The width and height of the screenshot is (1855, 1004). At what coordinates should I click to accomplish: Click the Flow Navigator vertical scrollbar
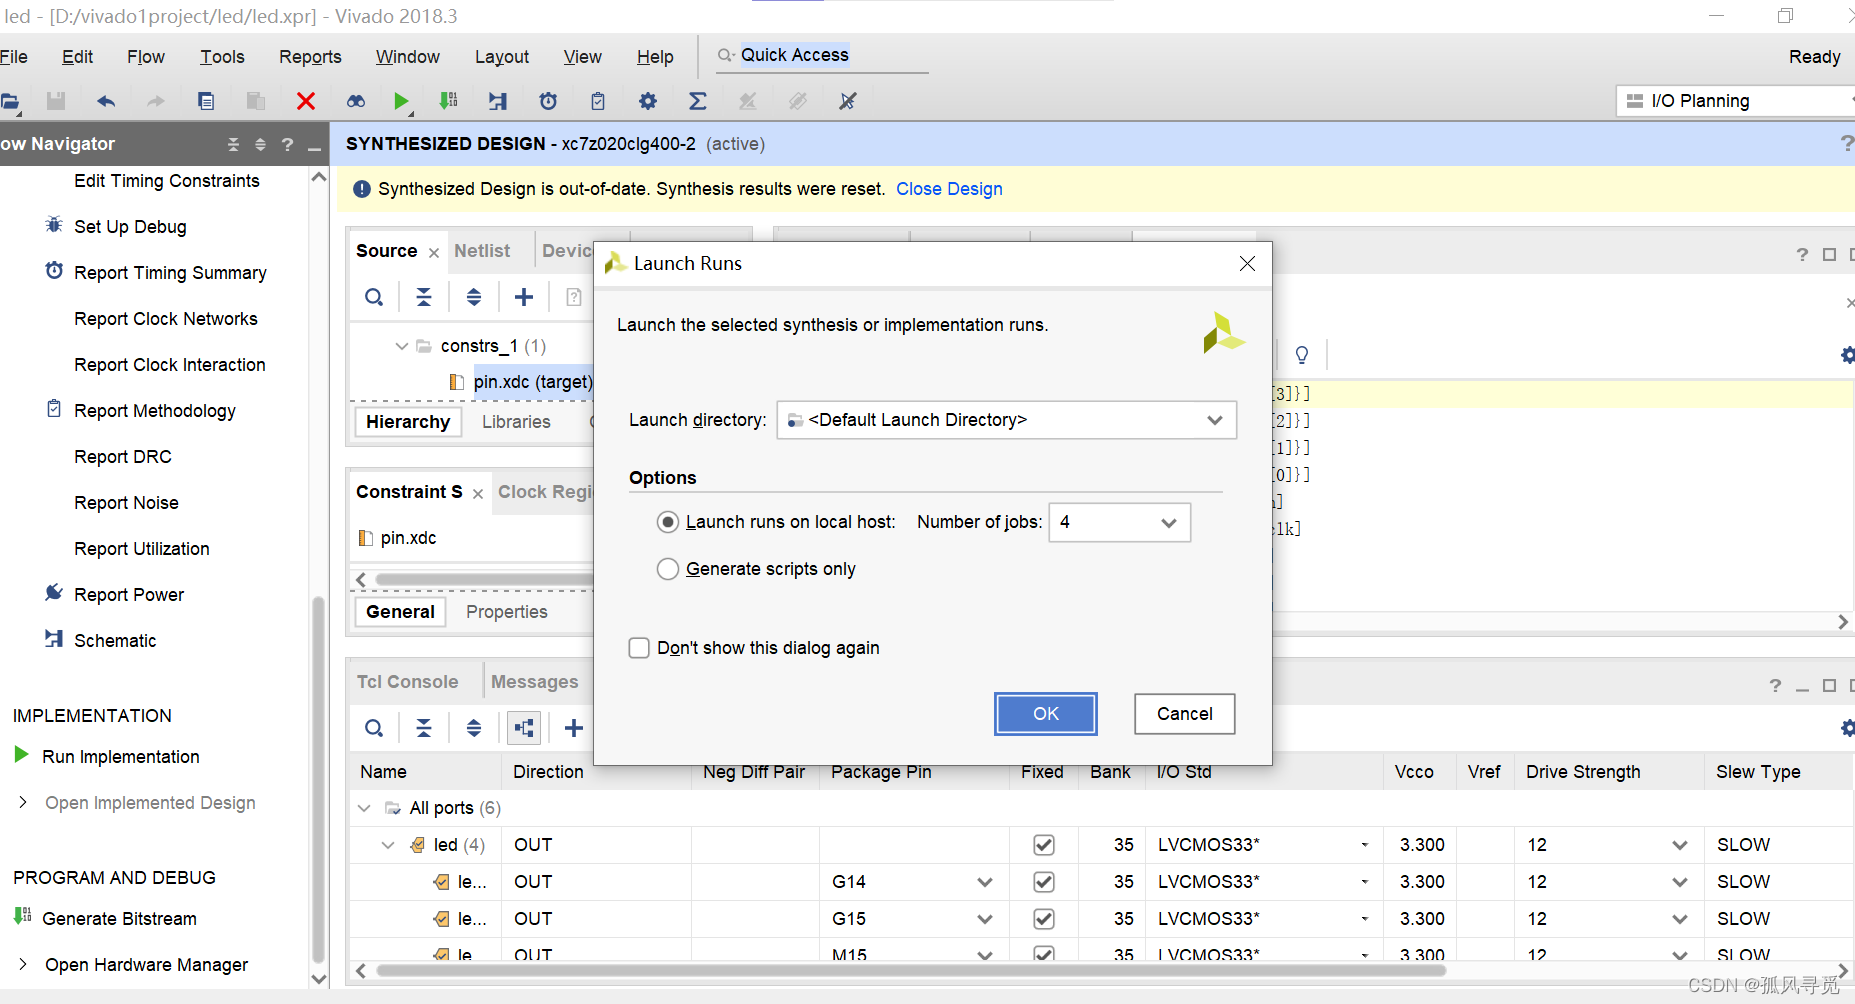pyautogui.click(x=319, y=780)
